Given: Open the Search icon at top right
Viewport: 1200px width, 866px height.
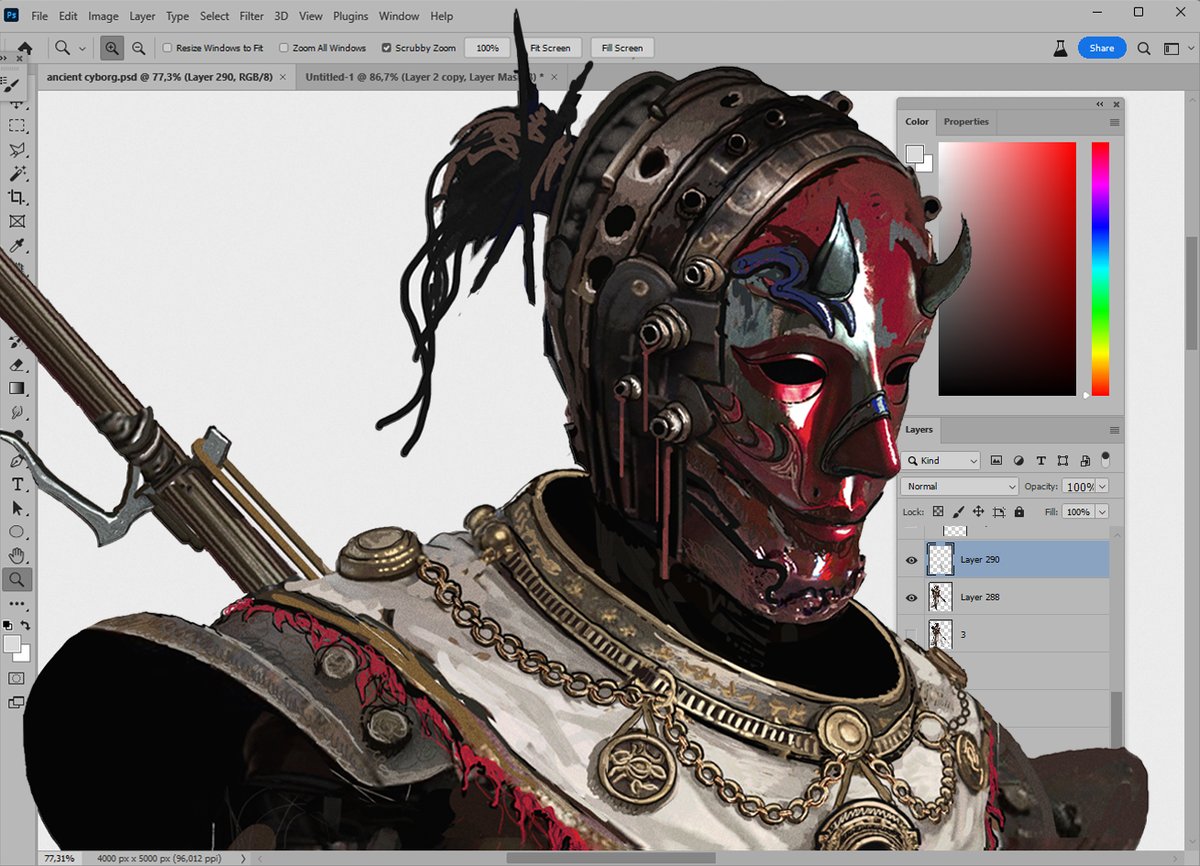Looking at the screenshot, I should click(x=1145, y=48).
